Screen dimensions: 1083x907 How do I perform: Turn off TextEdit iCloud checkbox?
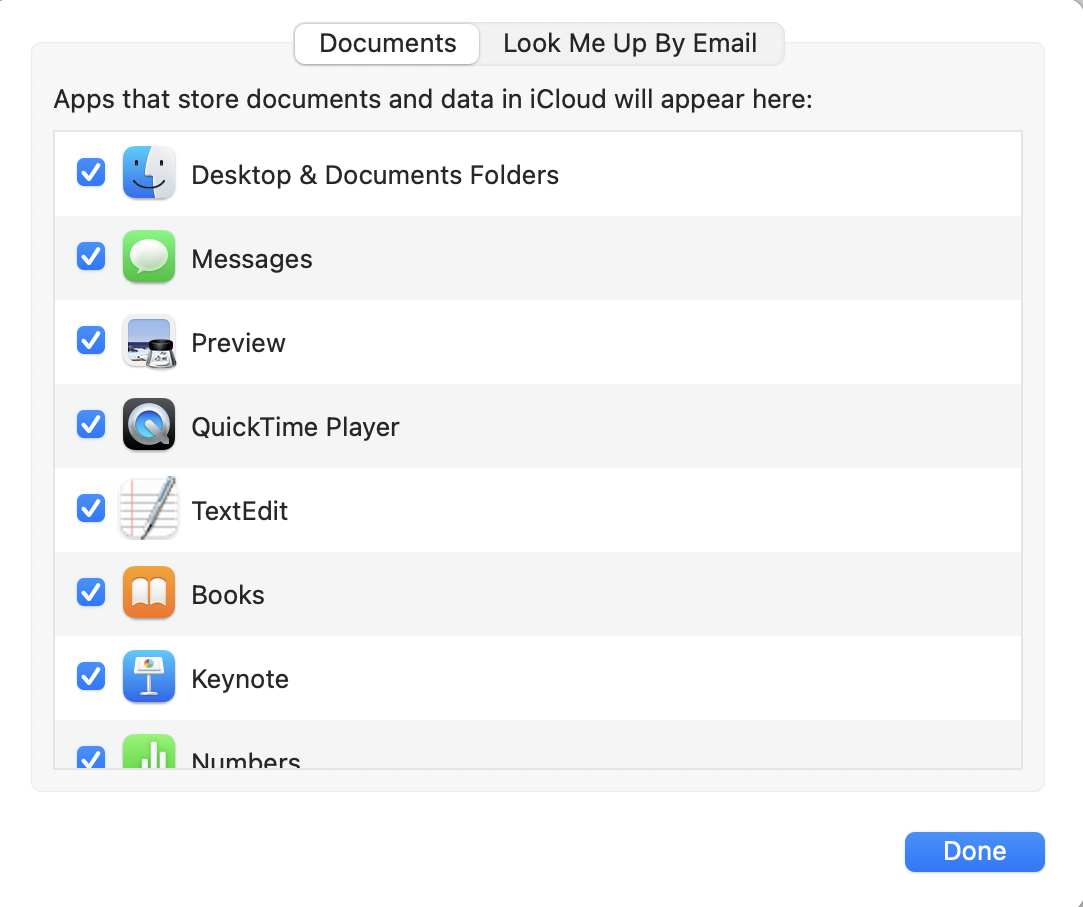point(91,510)
